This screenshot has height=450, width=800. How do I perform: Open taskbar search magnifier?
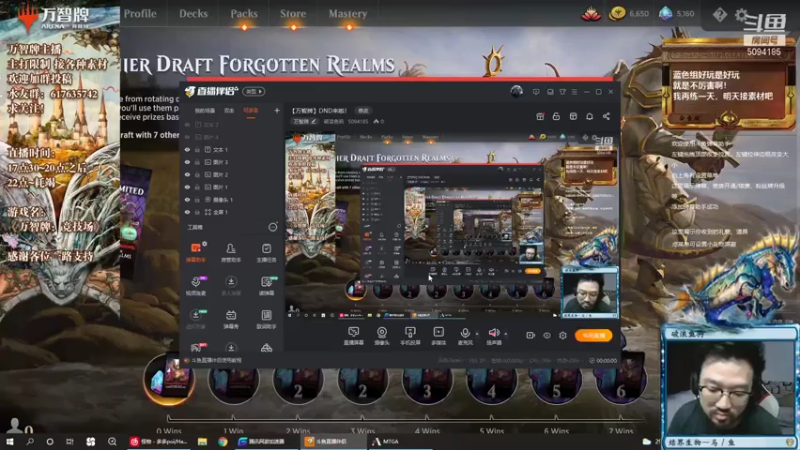[x=30, y=441]
